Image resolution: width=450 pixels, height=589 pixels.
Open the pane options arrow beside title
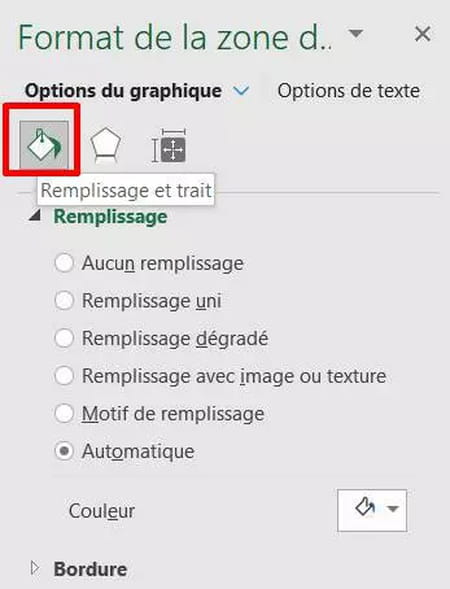pos(355,34)
